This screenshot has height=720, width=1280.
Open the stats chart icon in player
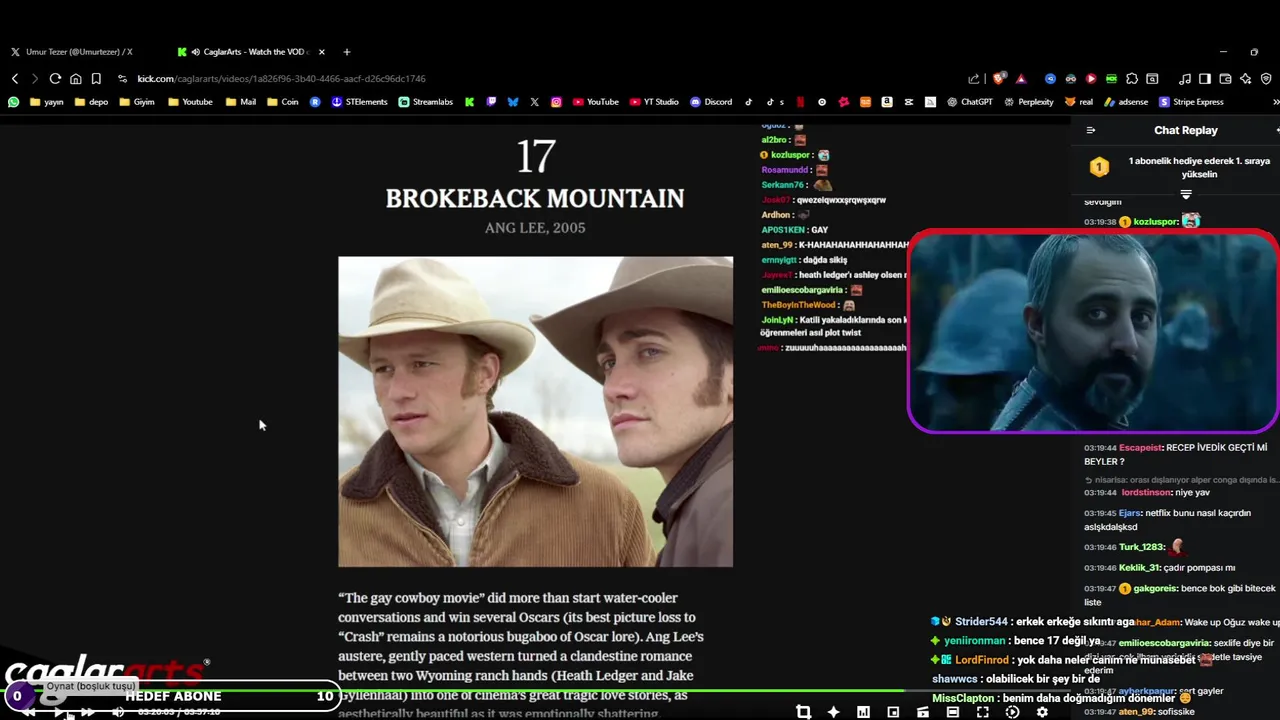863,712
